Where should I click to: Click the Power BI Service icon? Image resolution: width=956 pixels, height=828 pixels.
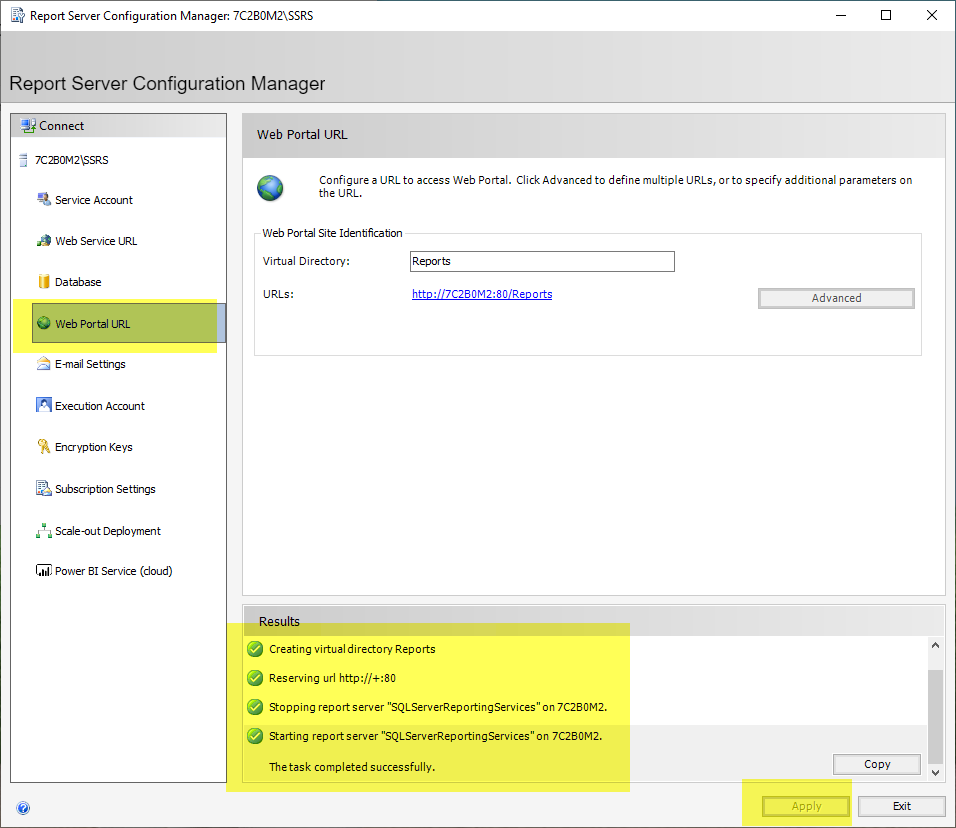tap(43, 571)
